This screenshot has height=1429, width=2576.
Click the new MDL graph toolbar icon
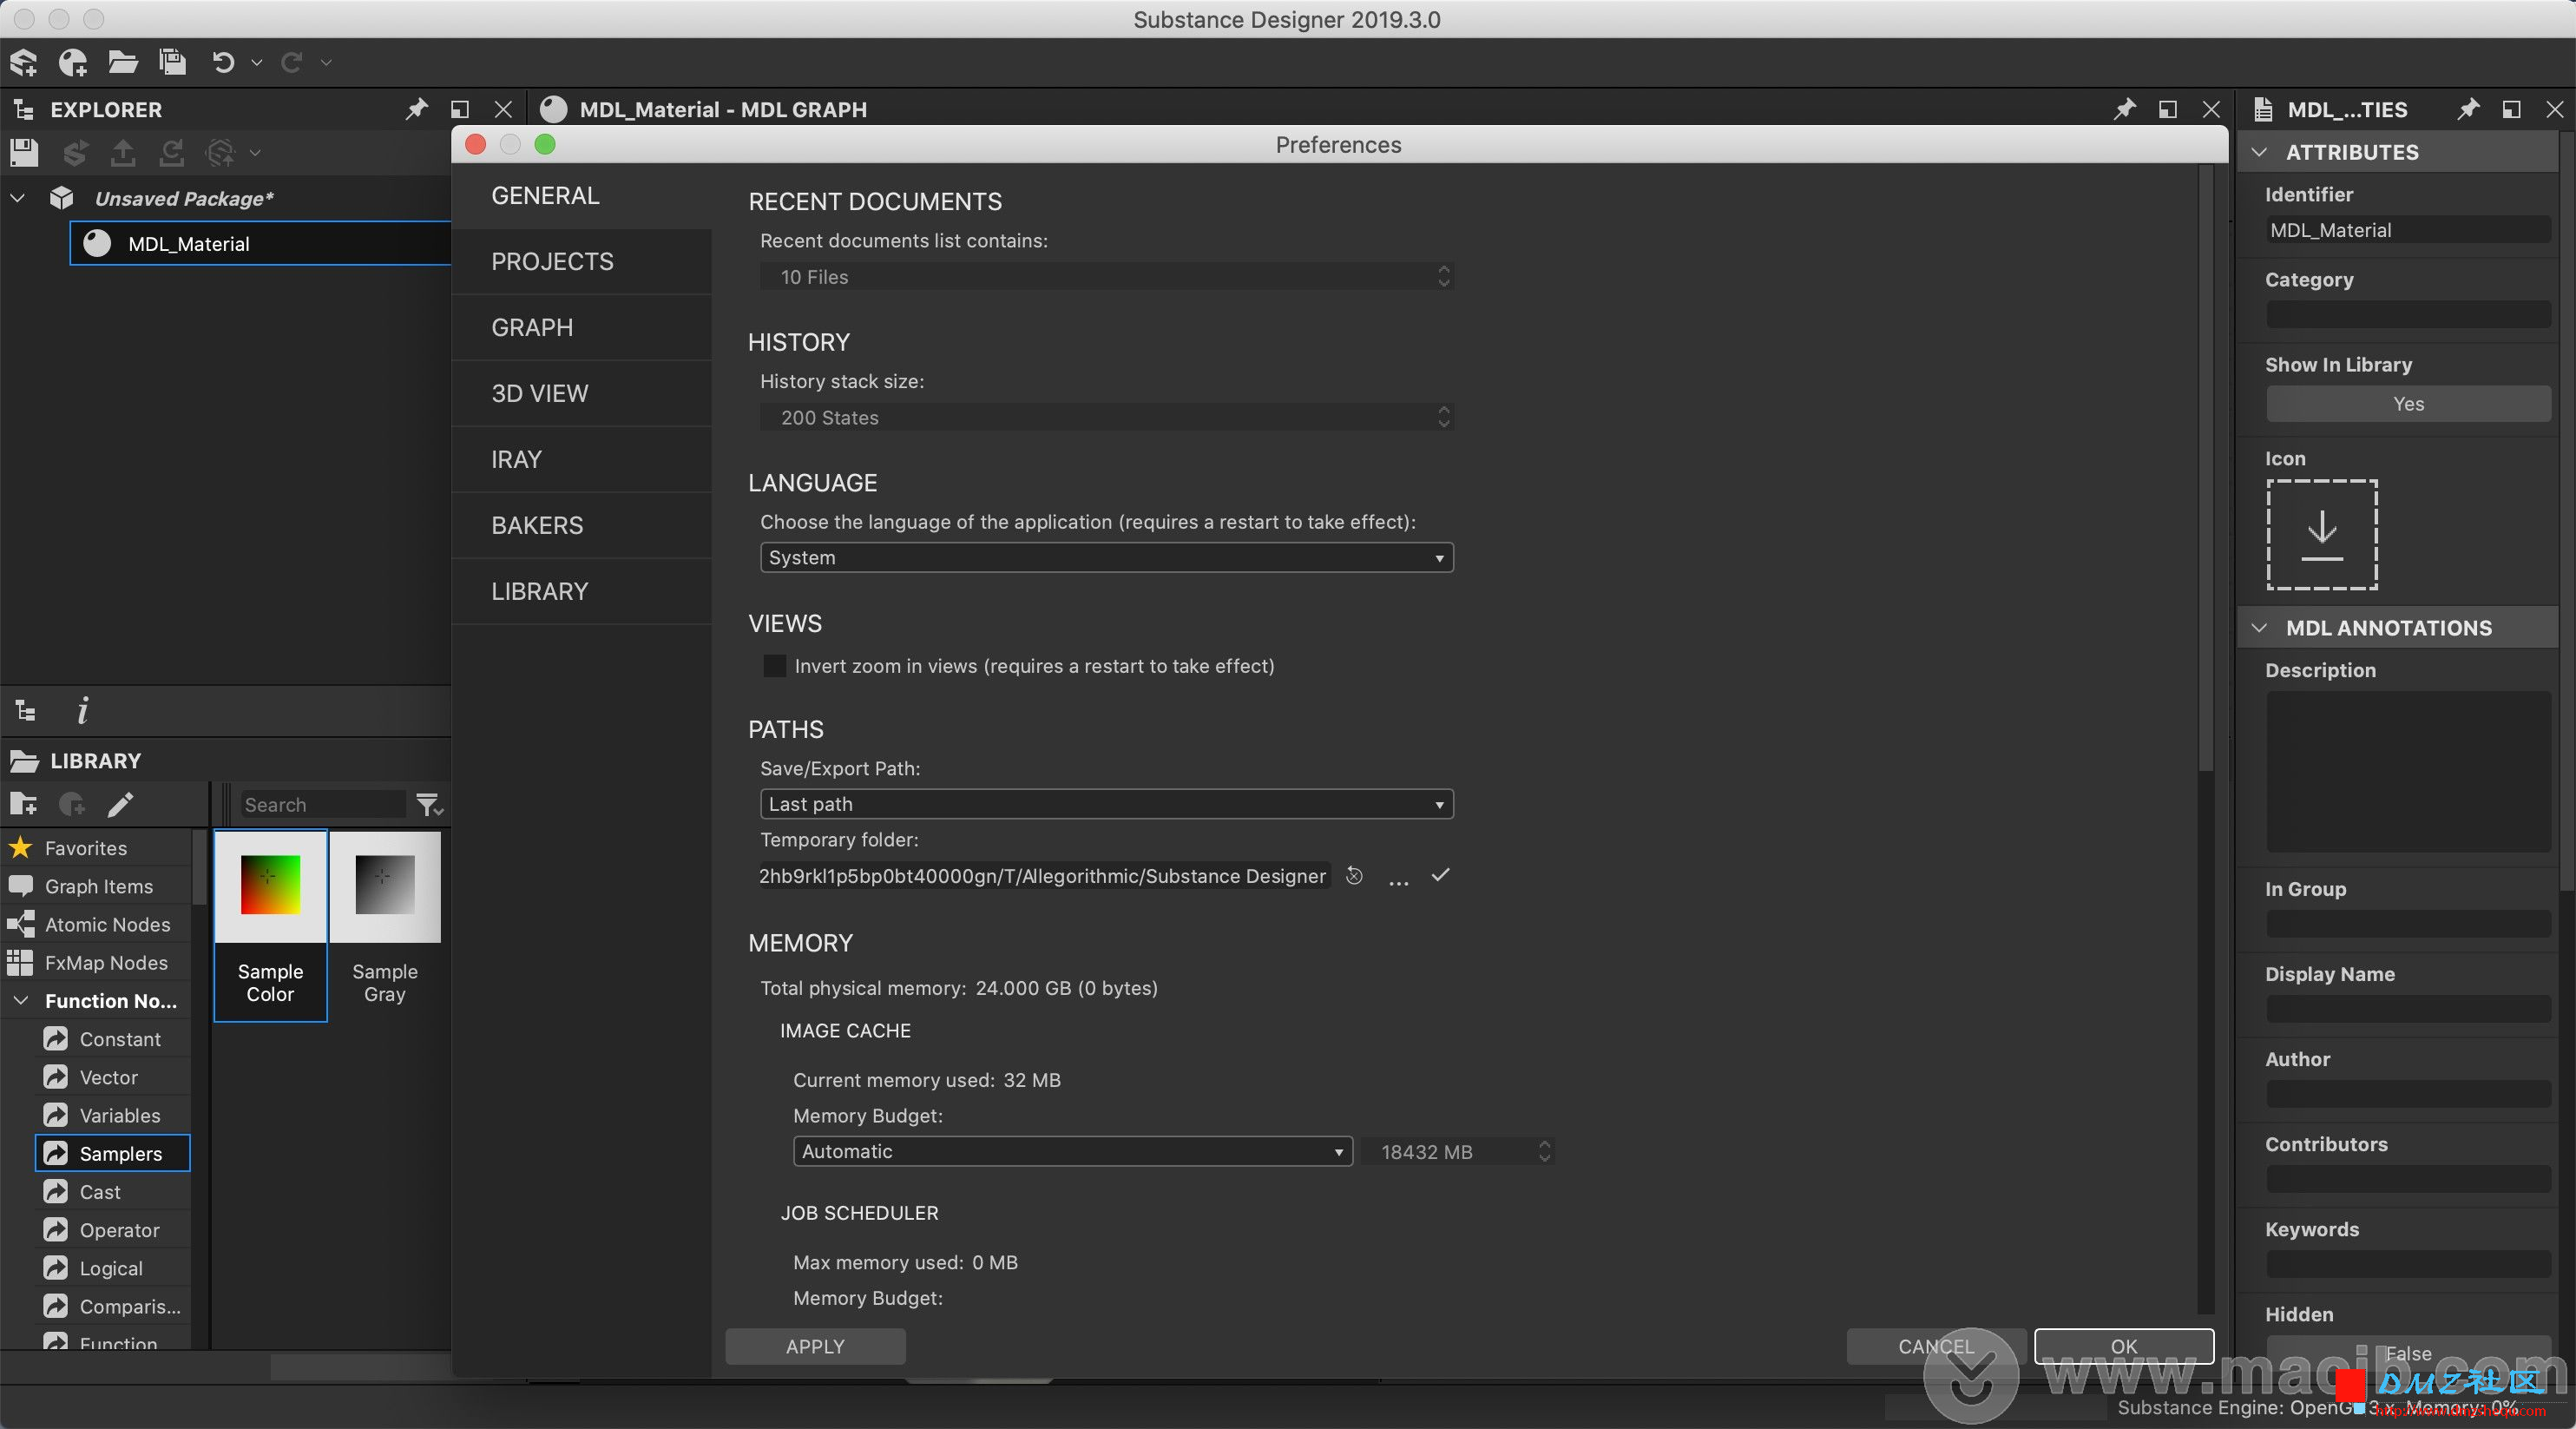[x=72, y=63]
